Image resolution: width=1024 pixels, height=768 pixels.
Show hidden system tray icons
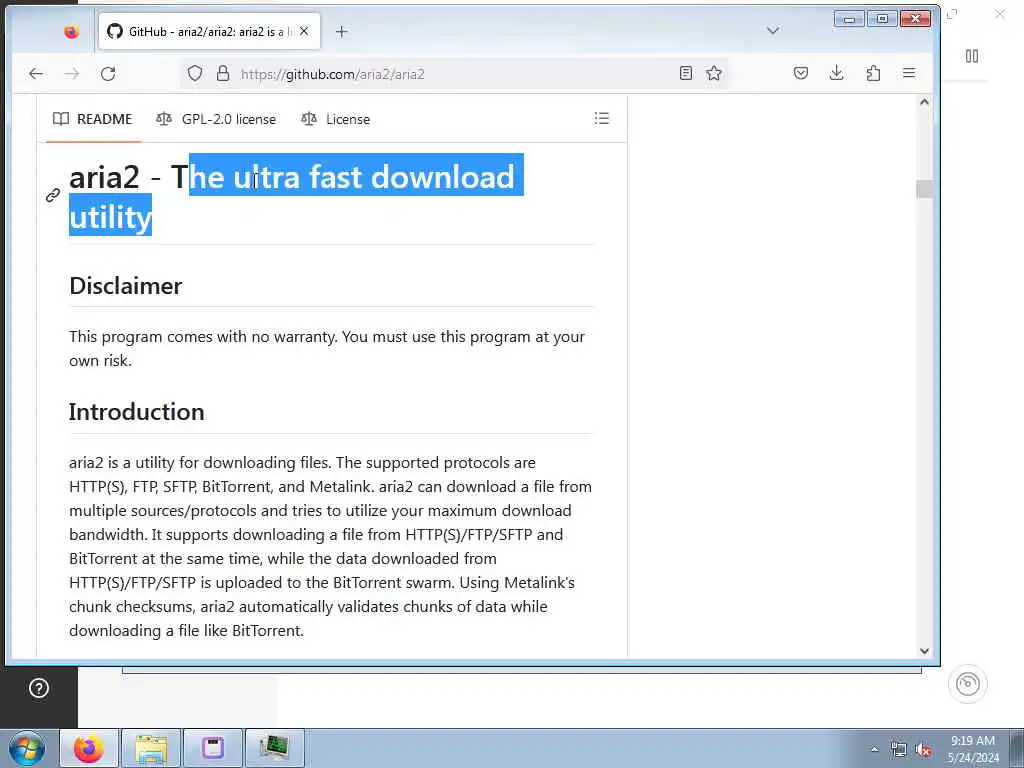874,750
